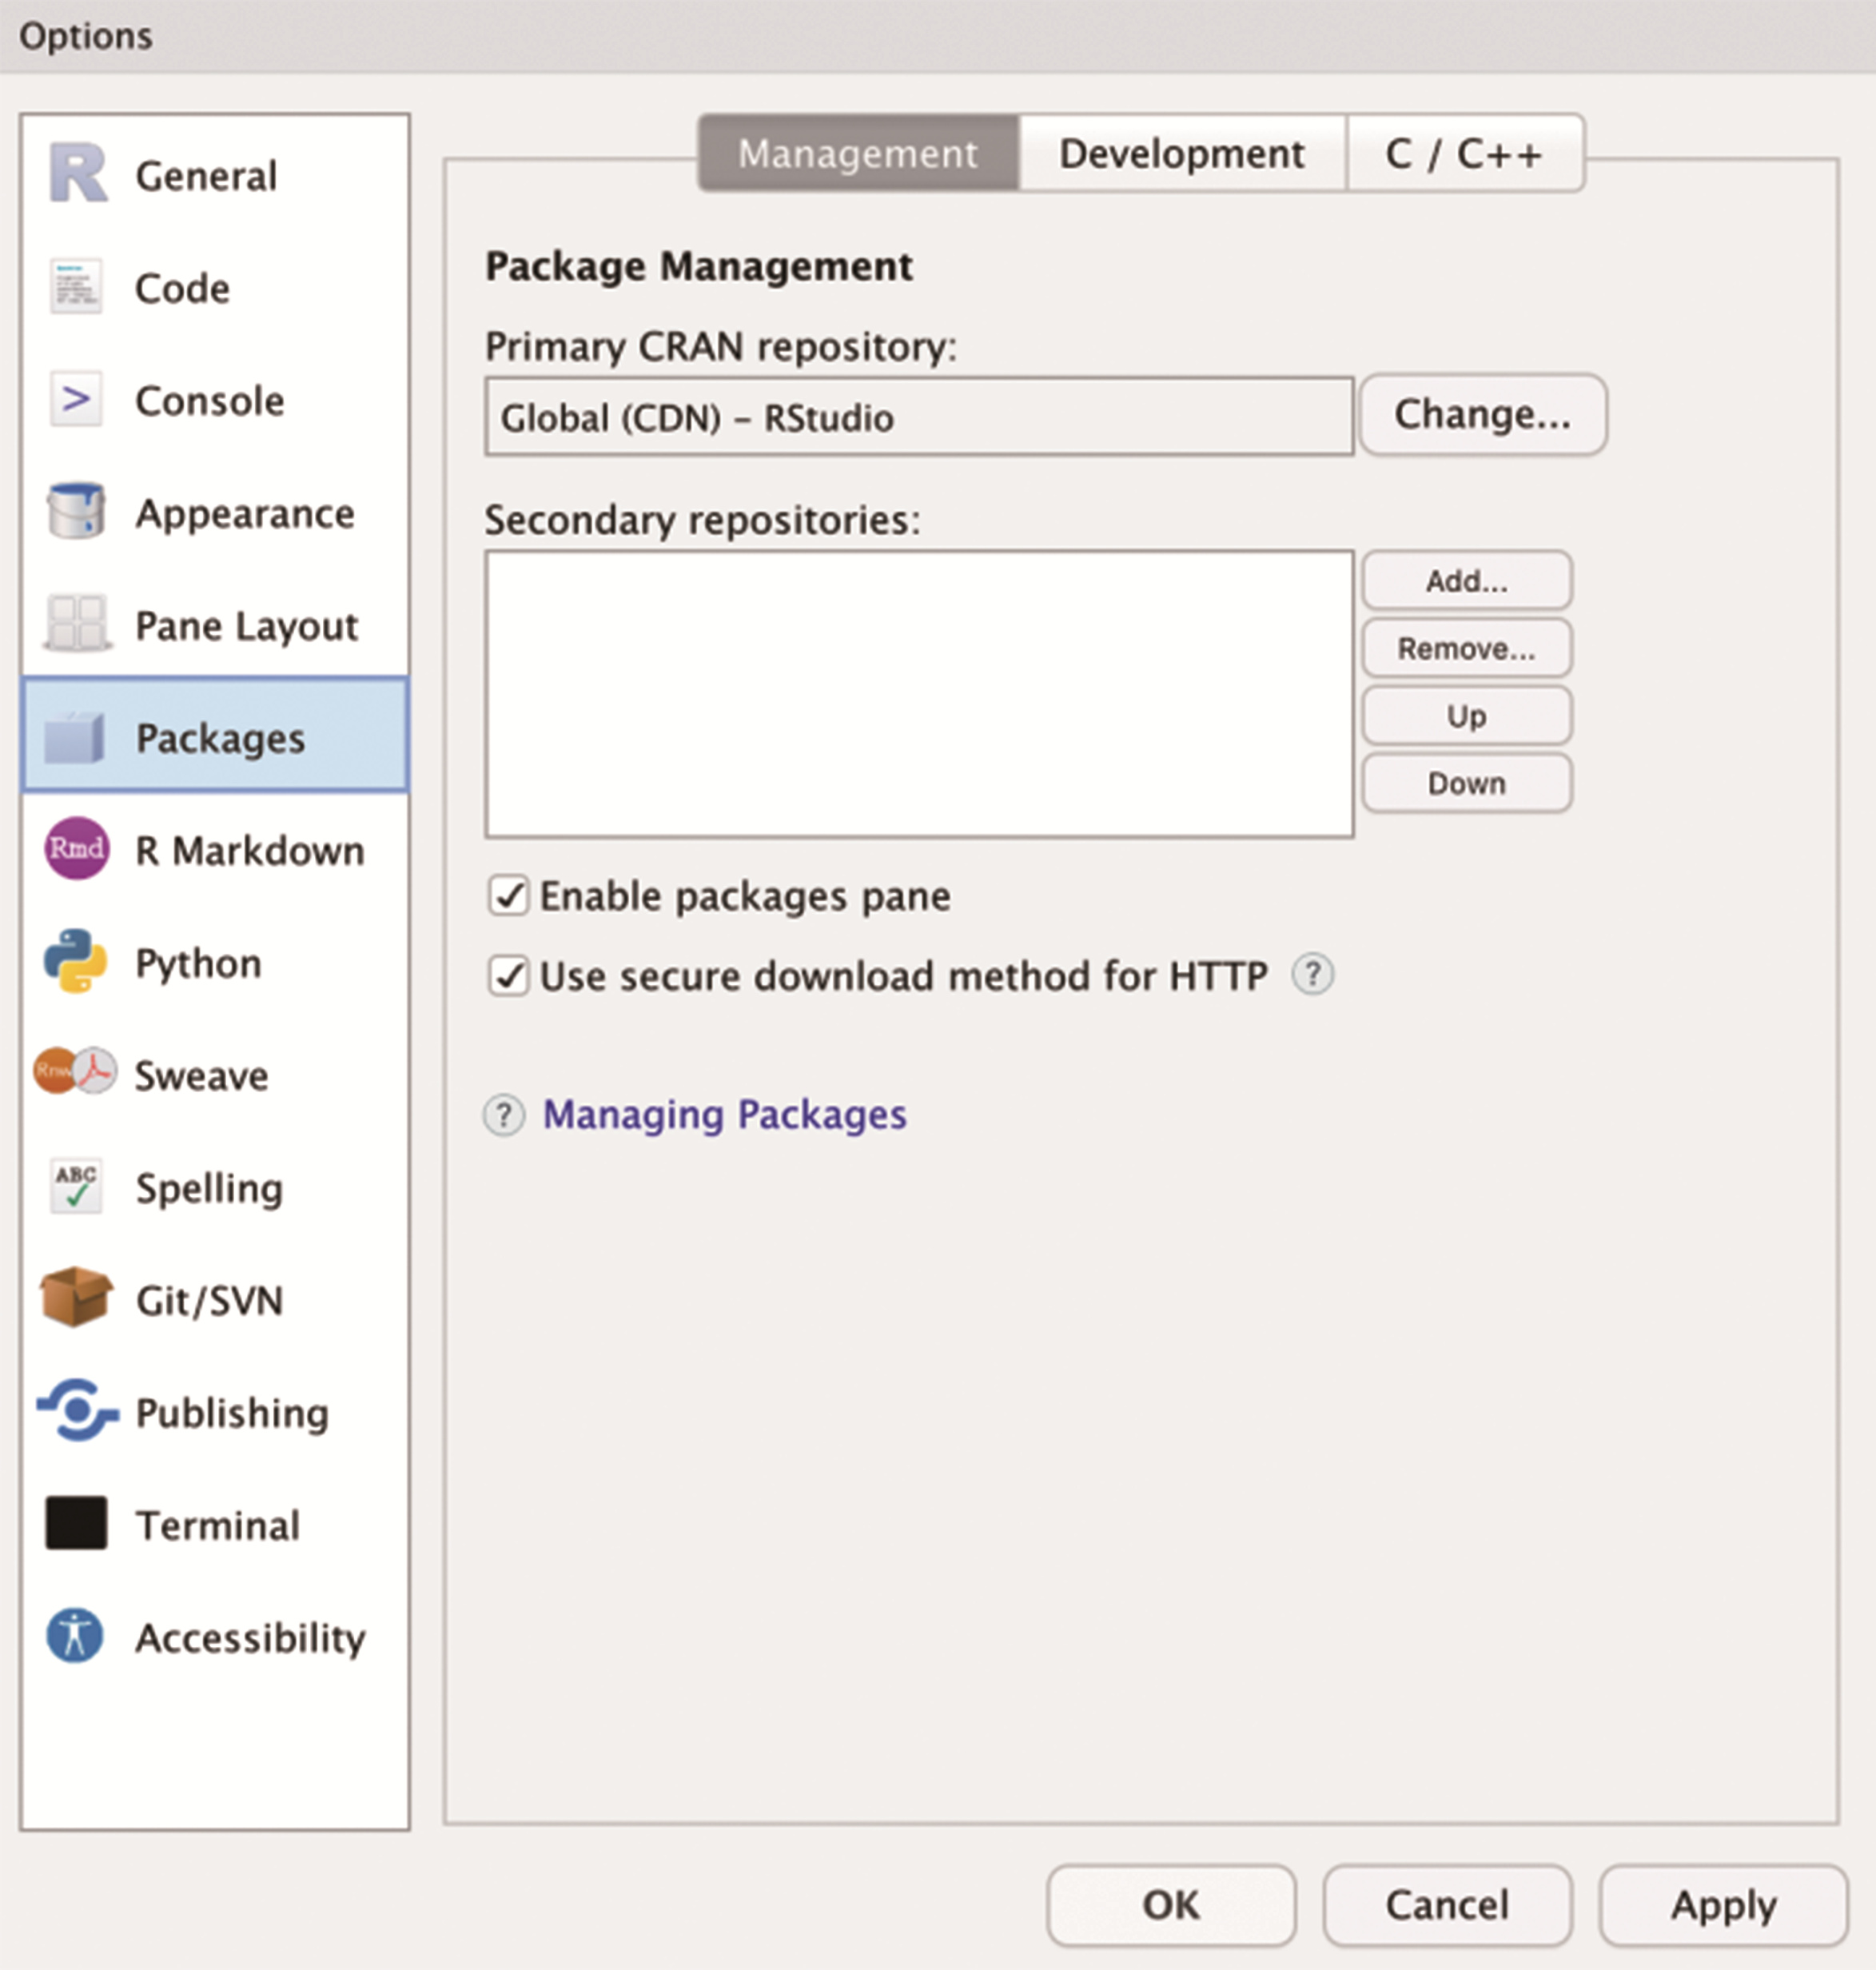
Task: Select the Python label
Action: click(198, 964)
